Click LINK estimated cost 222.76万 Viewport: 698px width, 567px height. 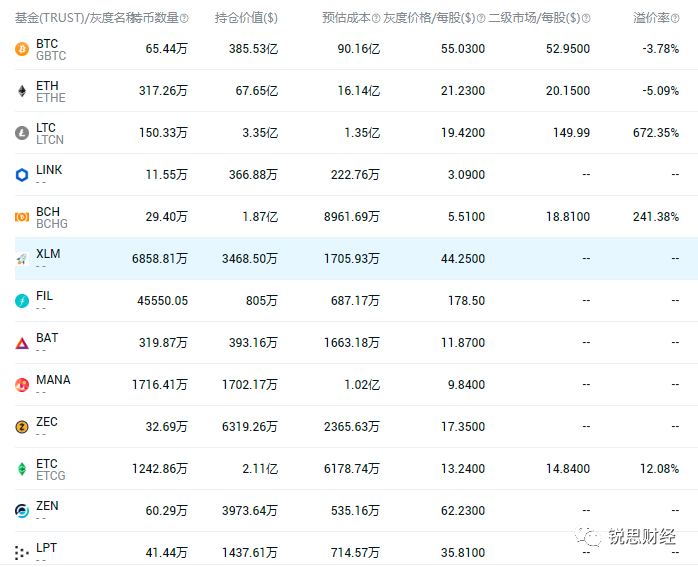click(x=355, y=175)
